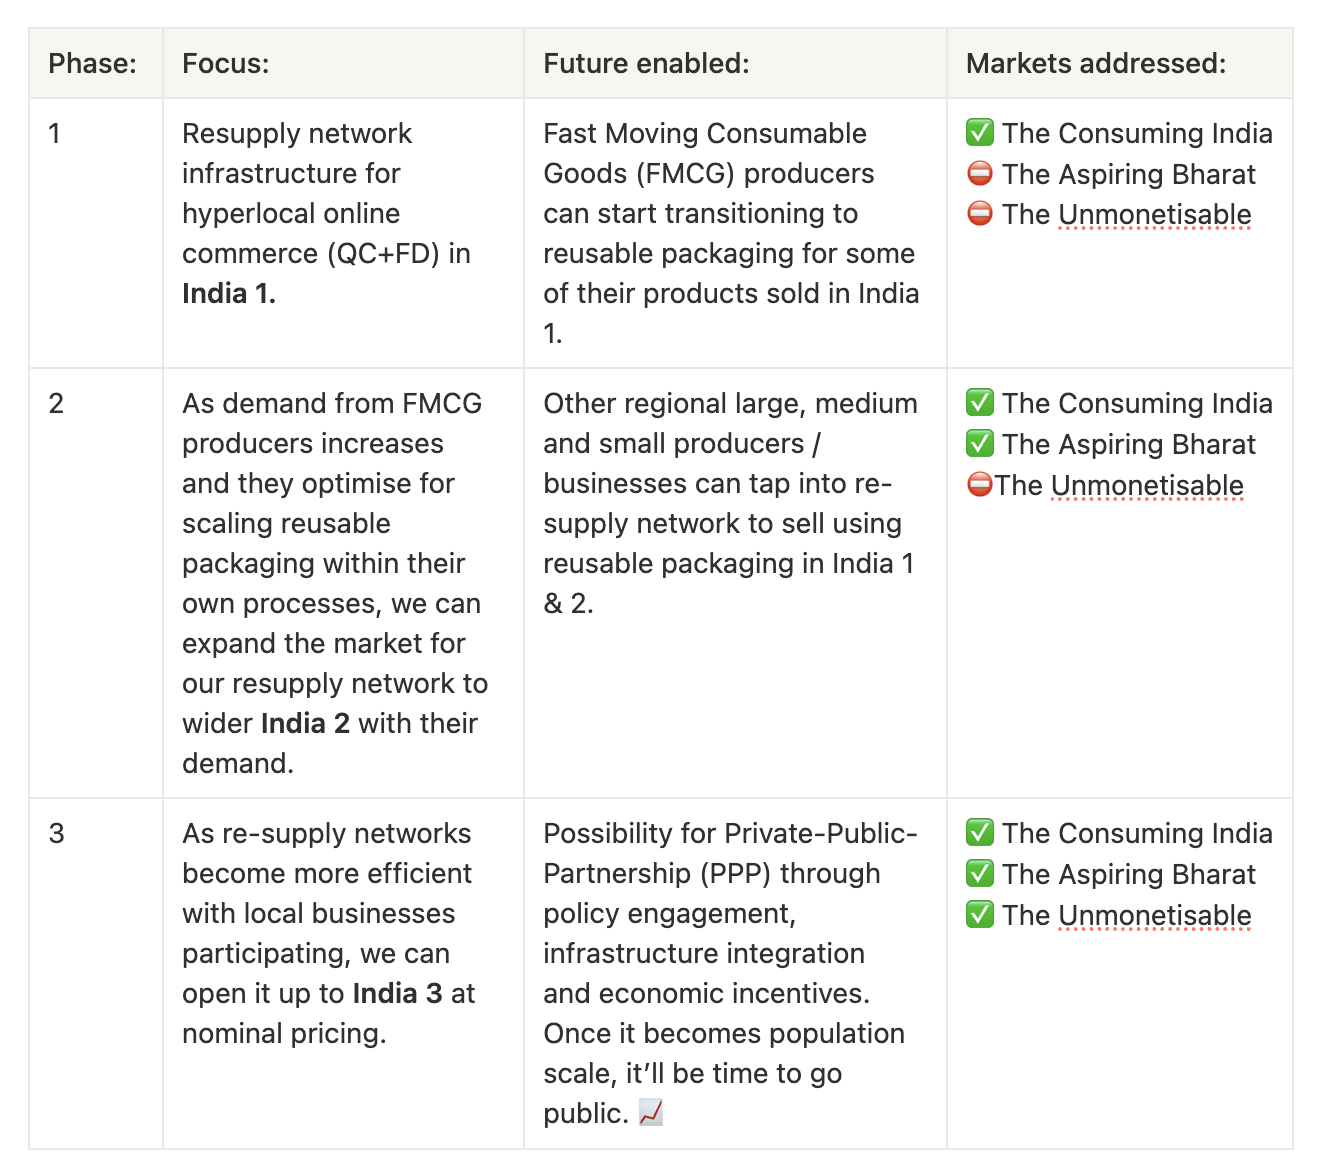
Task: Click green check beside Phase 2 Consuming India
Action: pos(980,403)
